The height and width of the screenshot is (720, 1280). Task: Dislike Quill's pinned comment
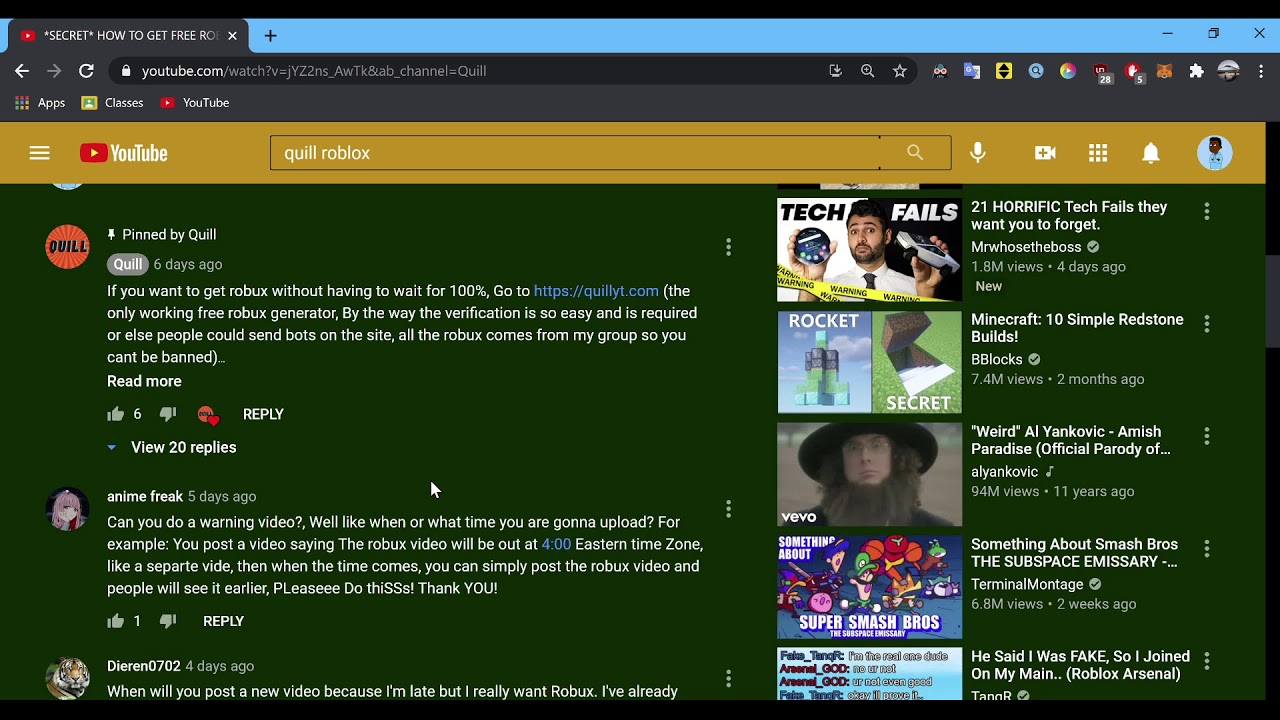pos(168,414)
